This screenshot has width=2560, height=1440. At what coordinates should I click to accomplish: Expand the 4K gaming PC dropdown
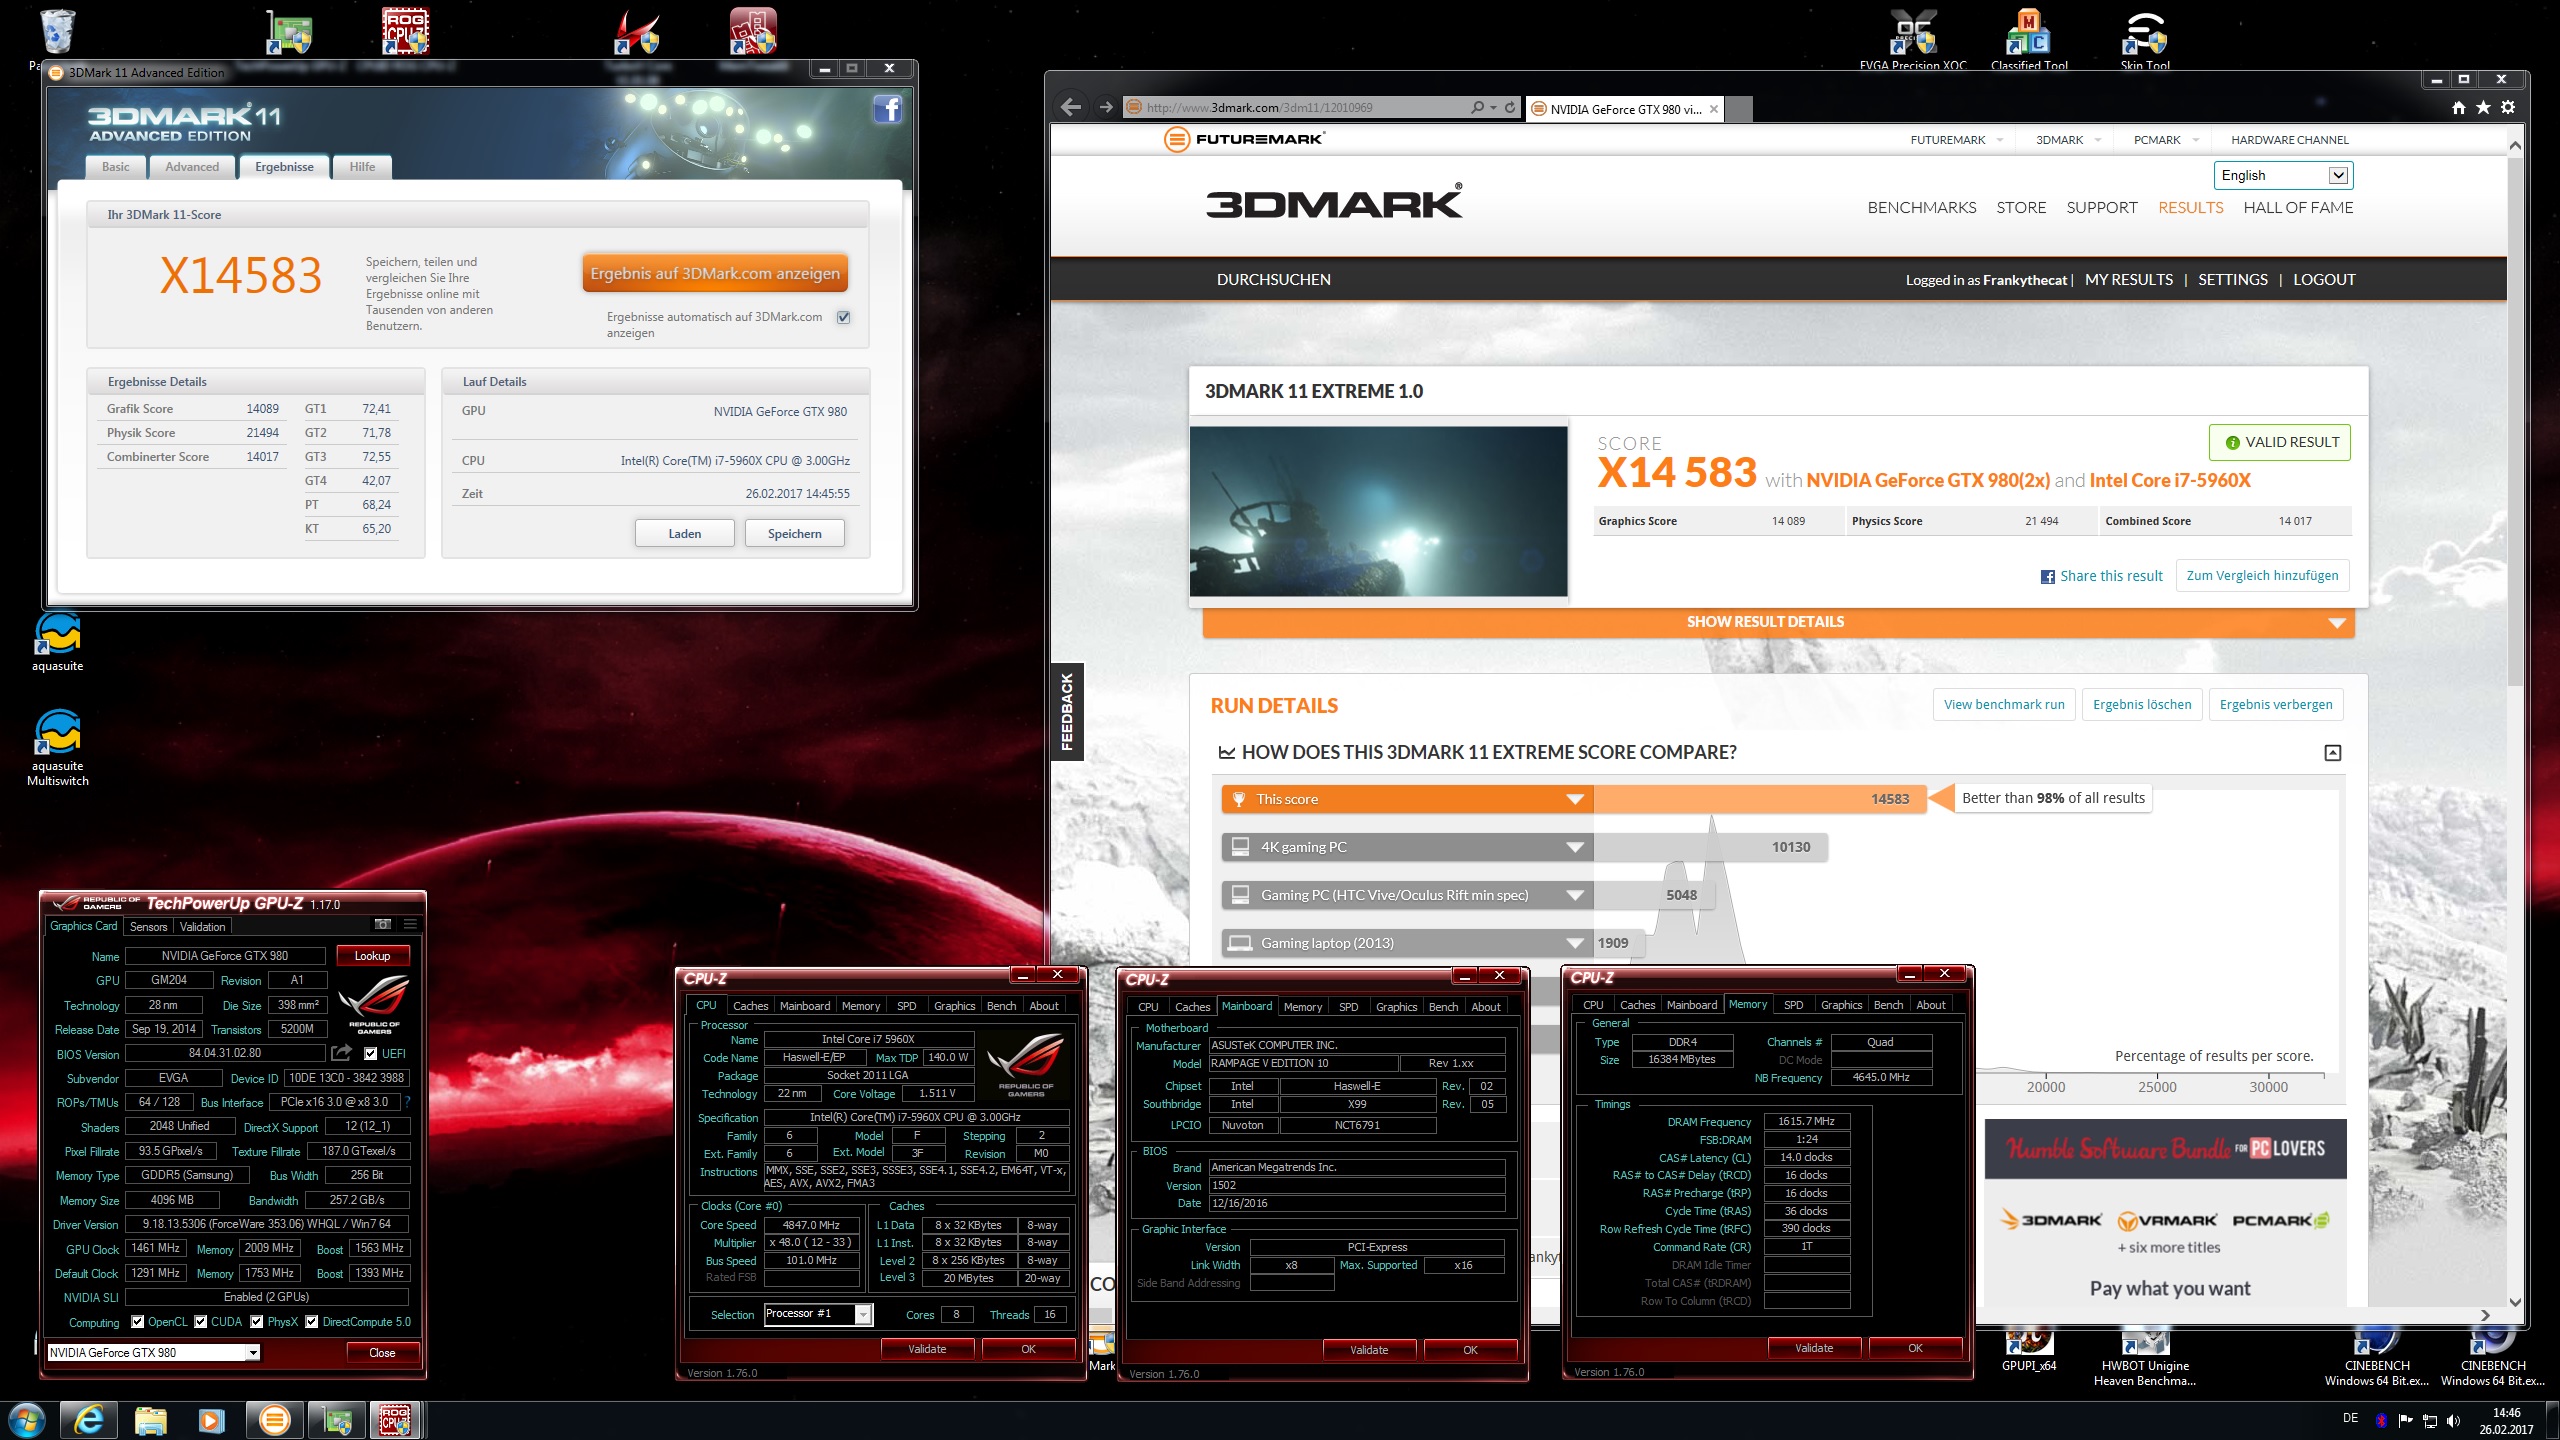click(x=1575, y=847)
